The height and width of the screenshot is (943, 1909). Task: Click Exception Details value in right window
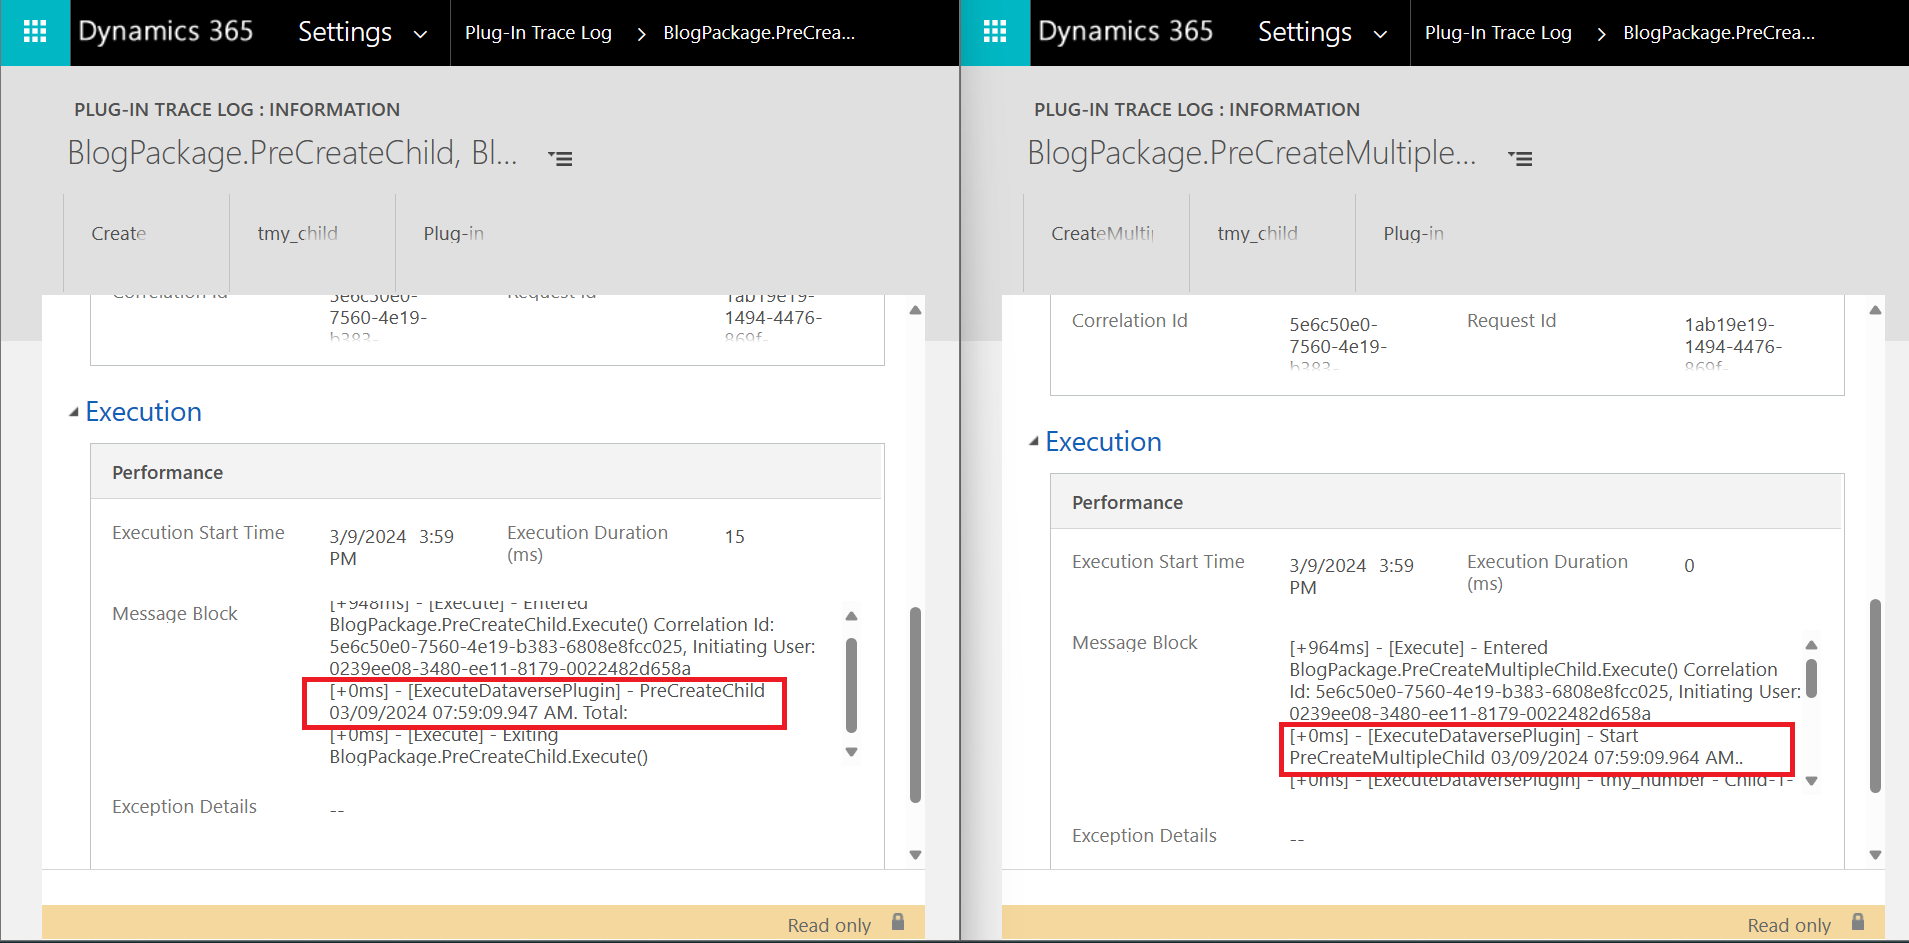[1297, 839]
